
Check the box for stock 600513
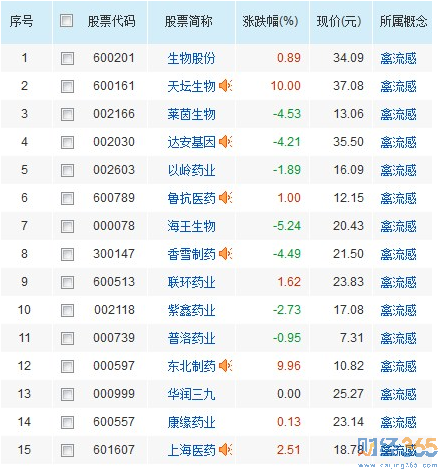(67, 282)
